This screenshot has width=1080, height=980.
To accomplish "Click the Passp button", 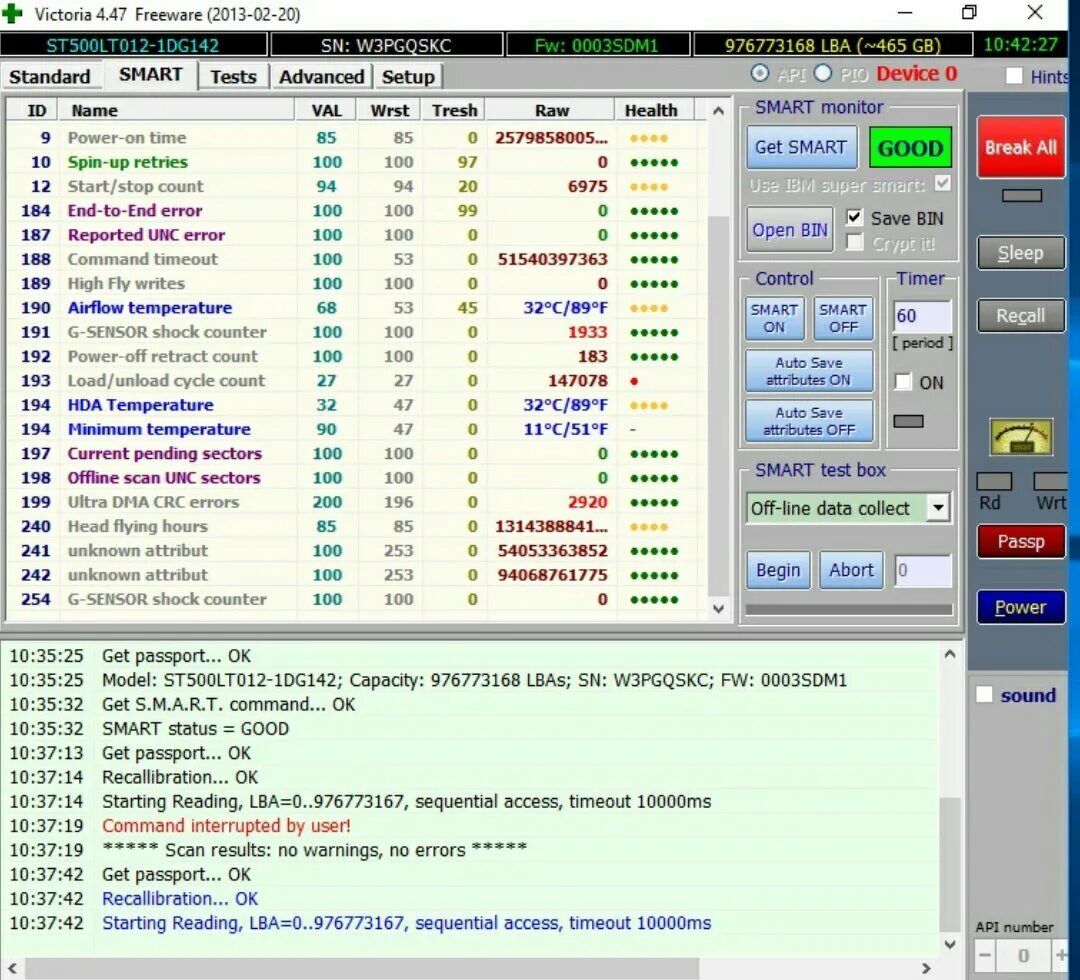I will pyautogui.click(x=1021, y=541).
